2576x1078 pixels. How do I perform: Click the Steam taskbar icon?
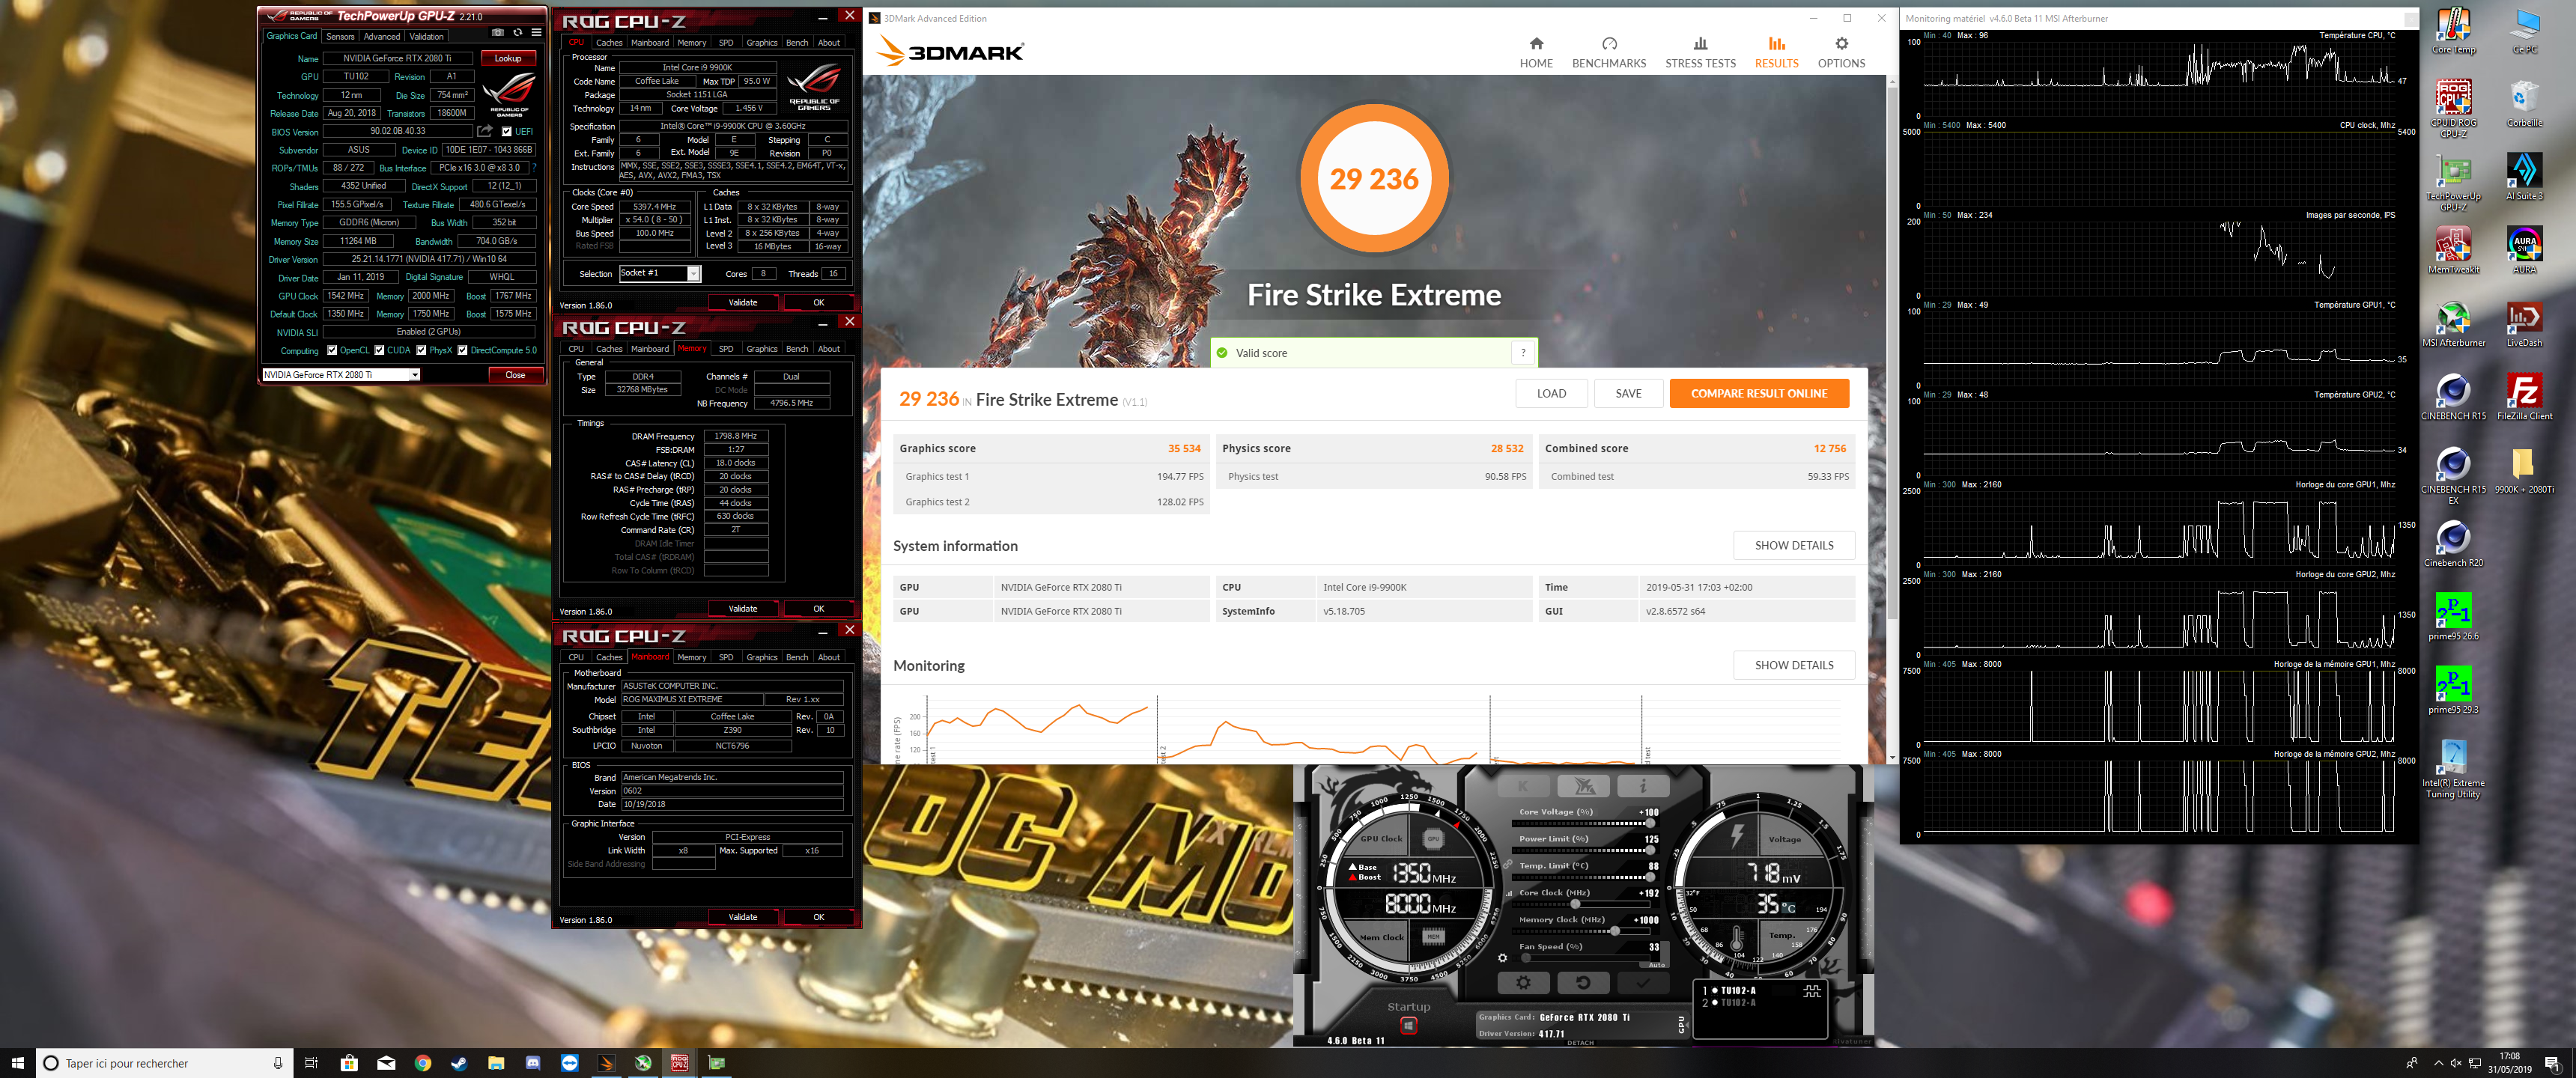[x=459, y=1063]
